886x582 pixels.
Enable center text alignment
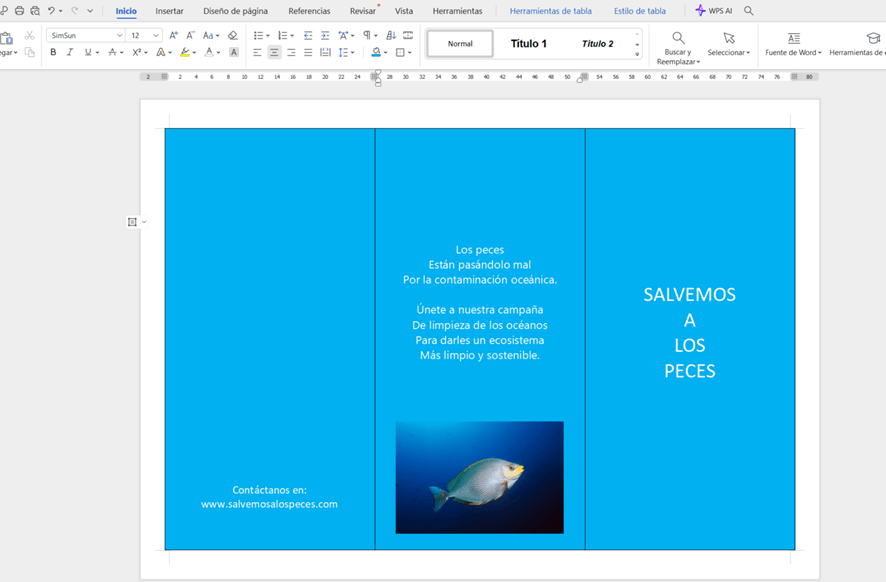[x=274, y=52]
